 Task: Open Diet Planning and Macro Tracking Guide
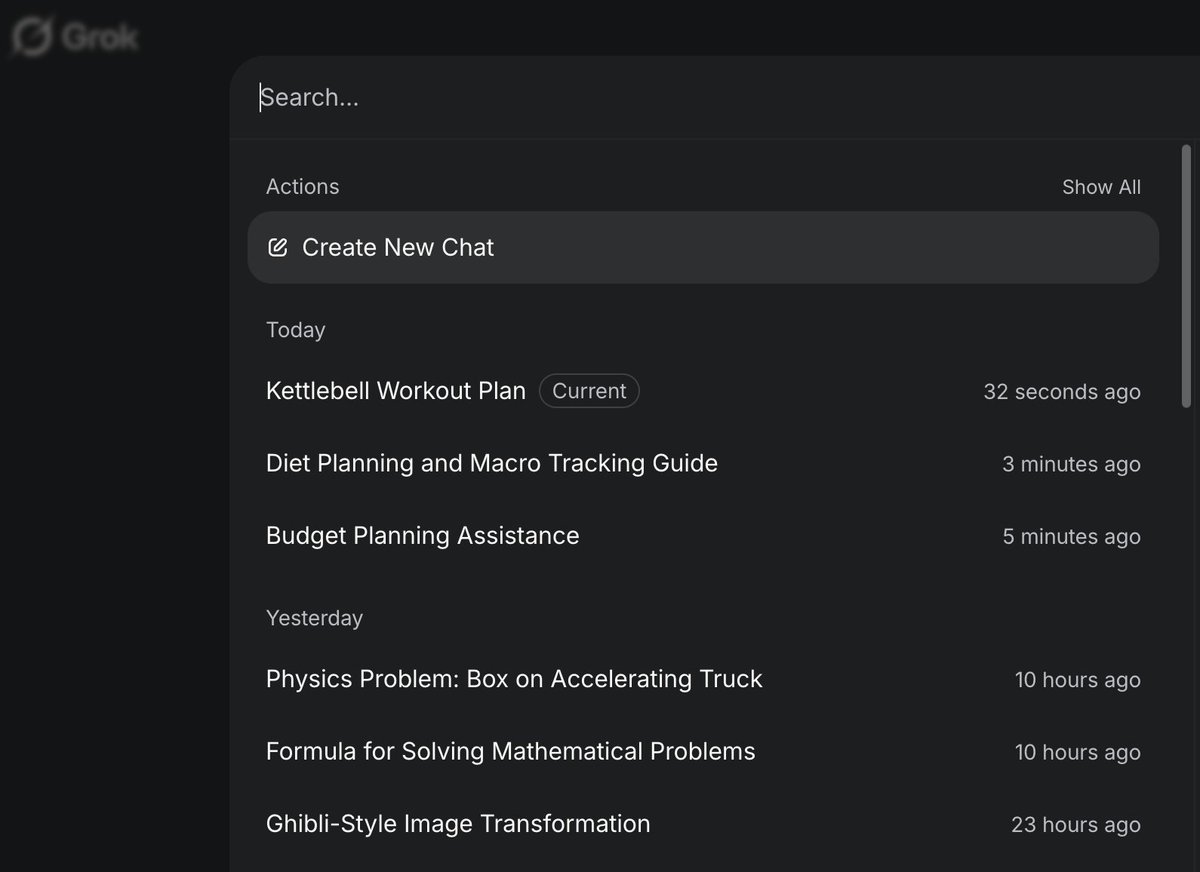pos(703,463)
